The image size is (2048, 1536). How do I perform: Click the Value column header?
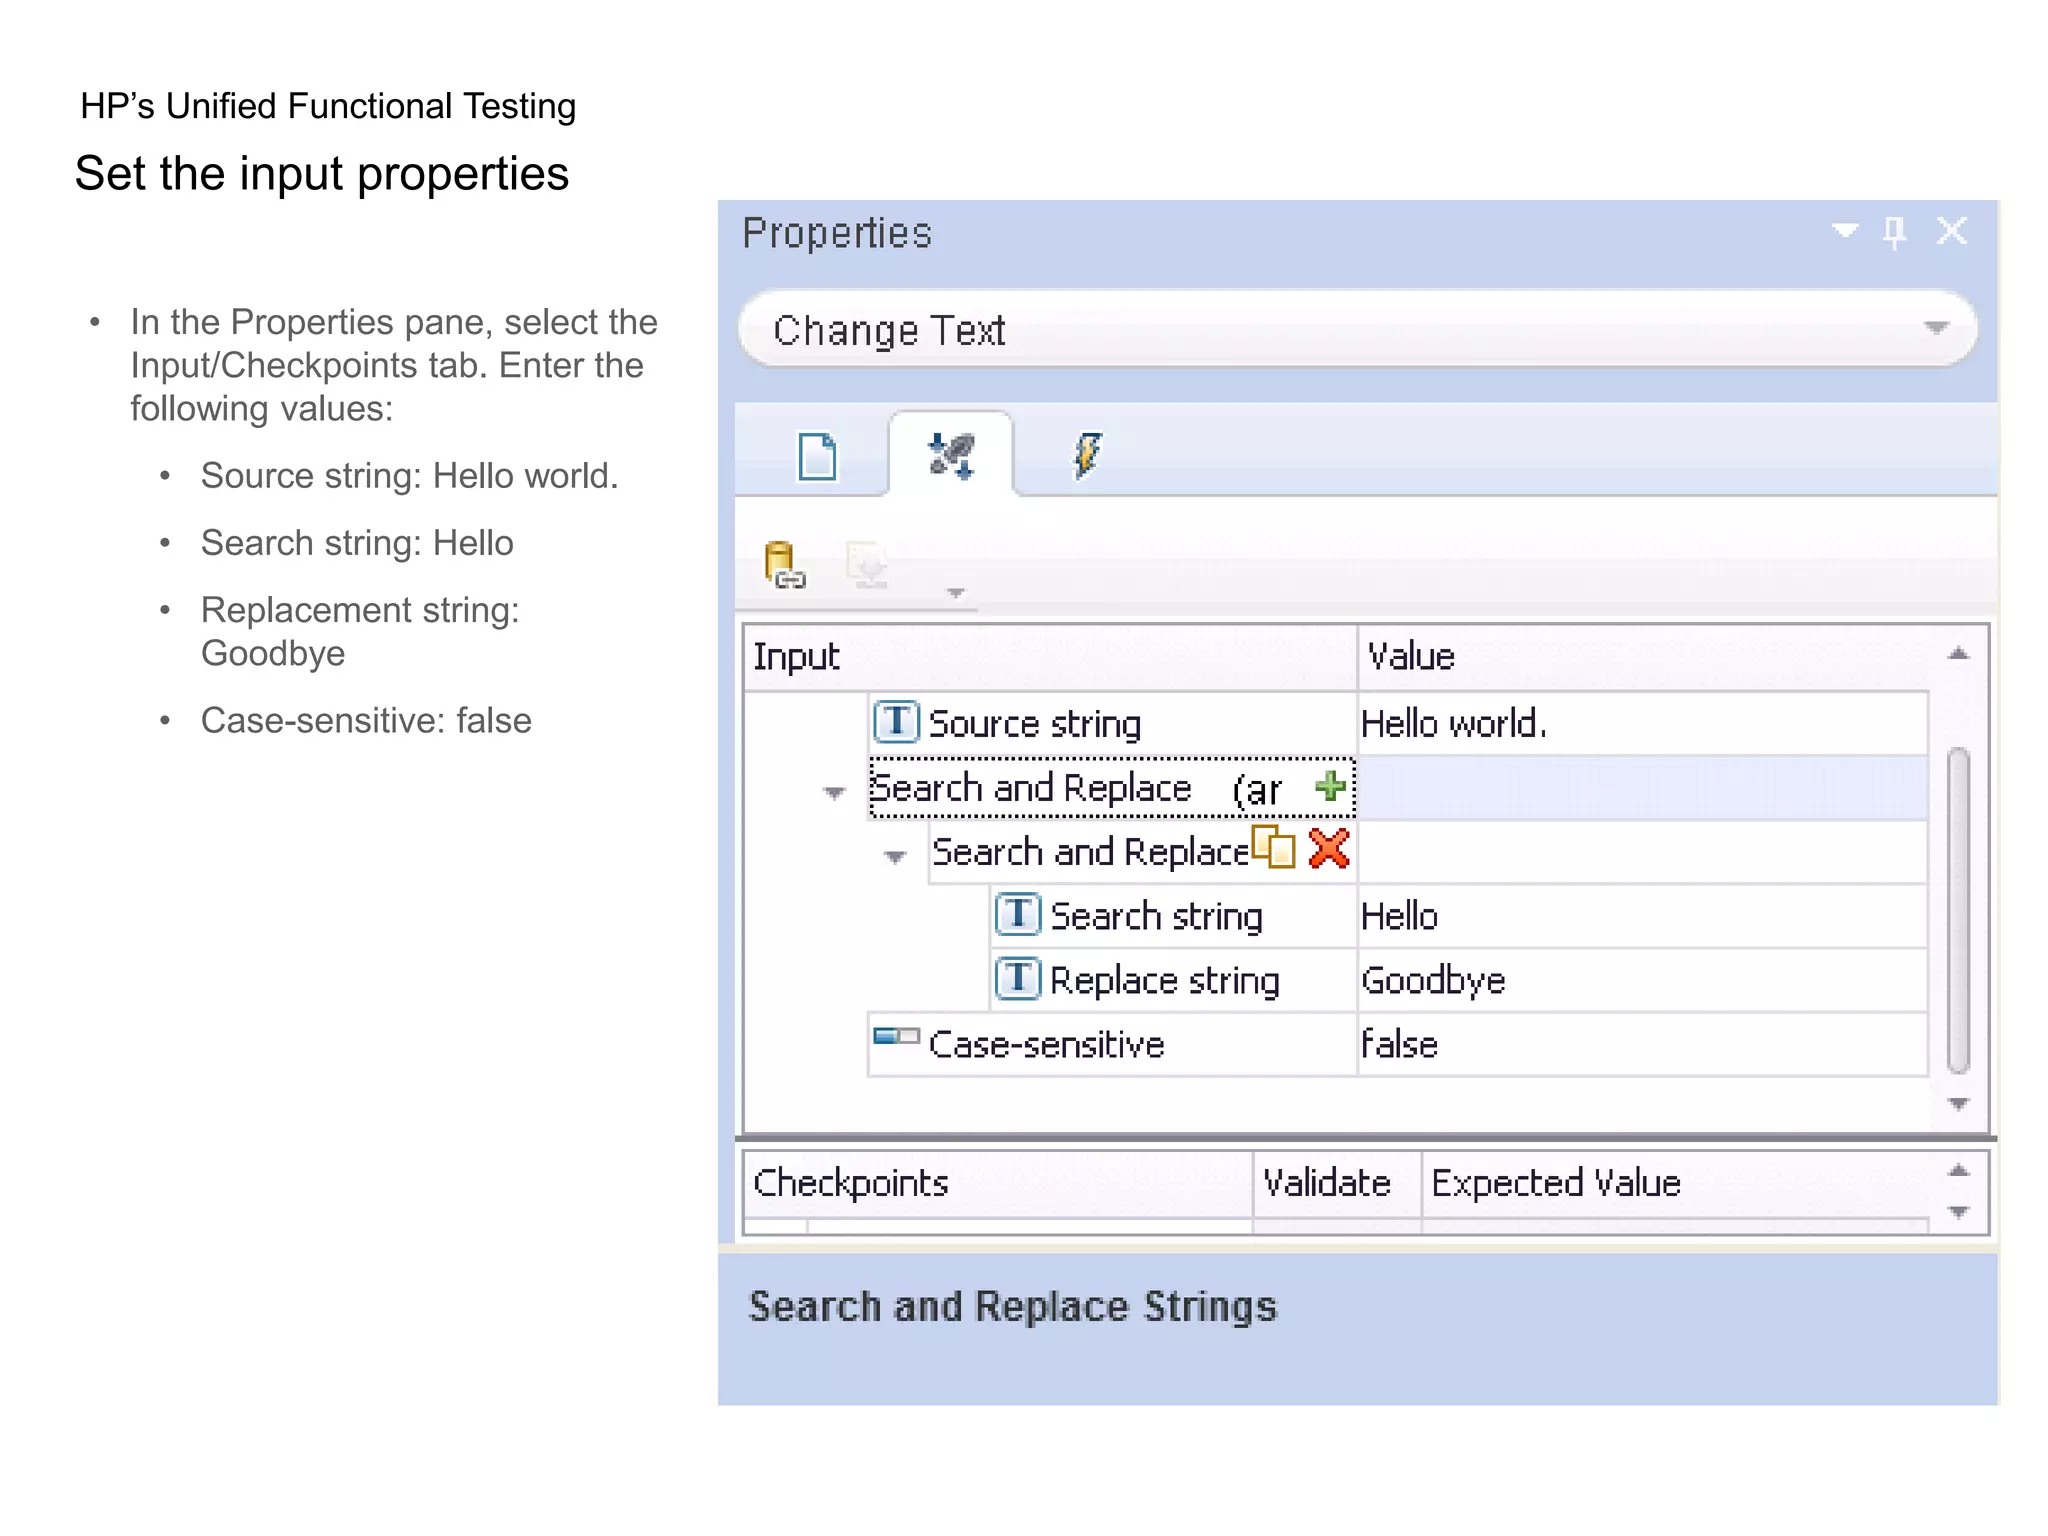[x=1642, y=657]
